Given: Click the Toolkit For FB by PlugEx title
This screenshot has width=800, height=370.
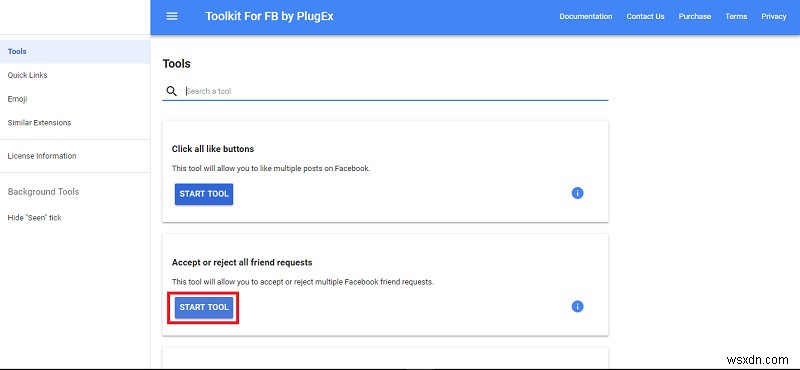Looking at the screenshot, I should [269, 16].
